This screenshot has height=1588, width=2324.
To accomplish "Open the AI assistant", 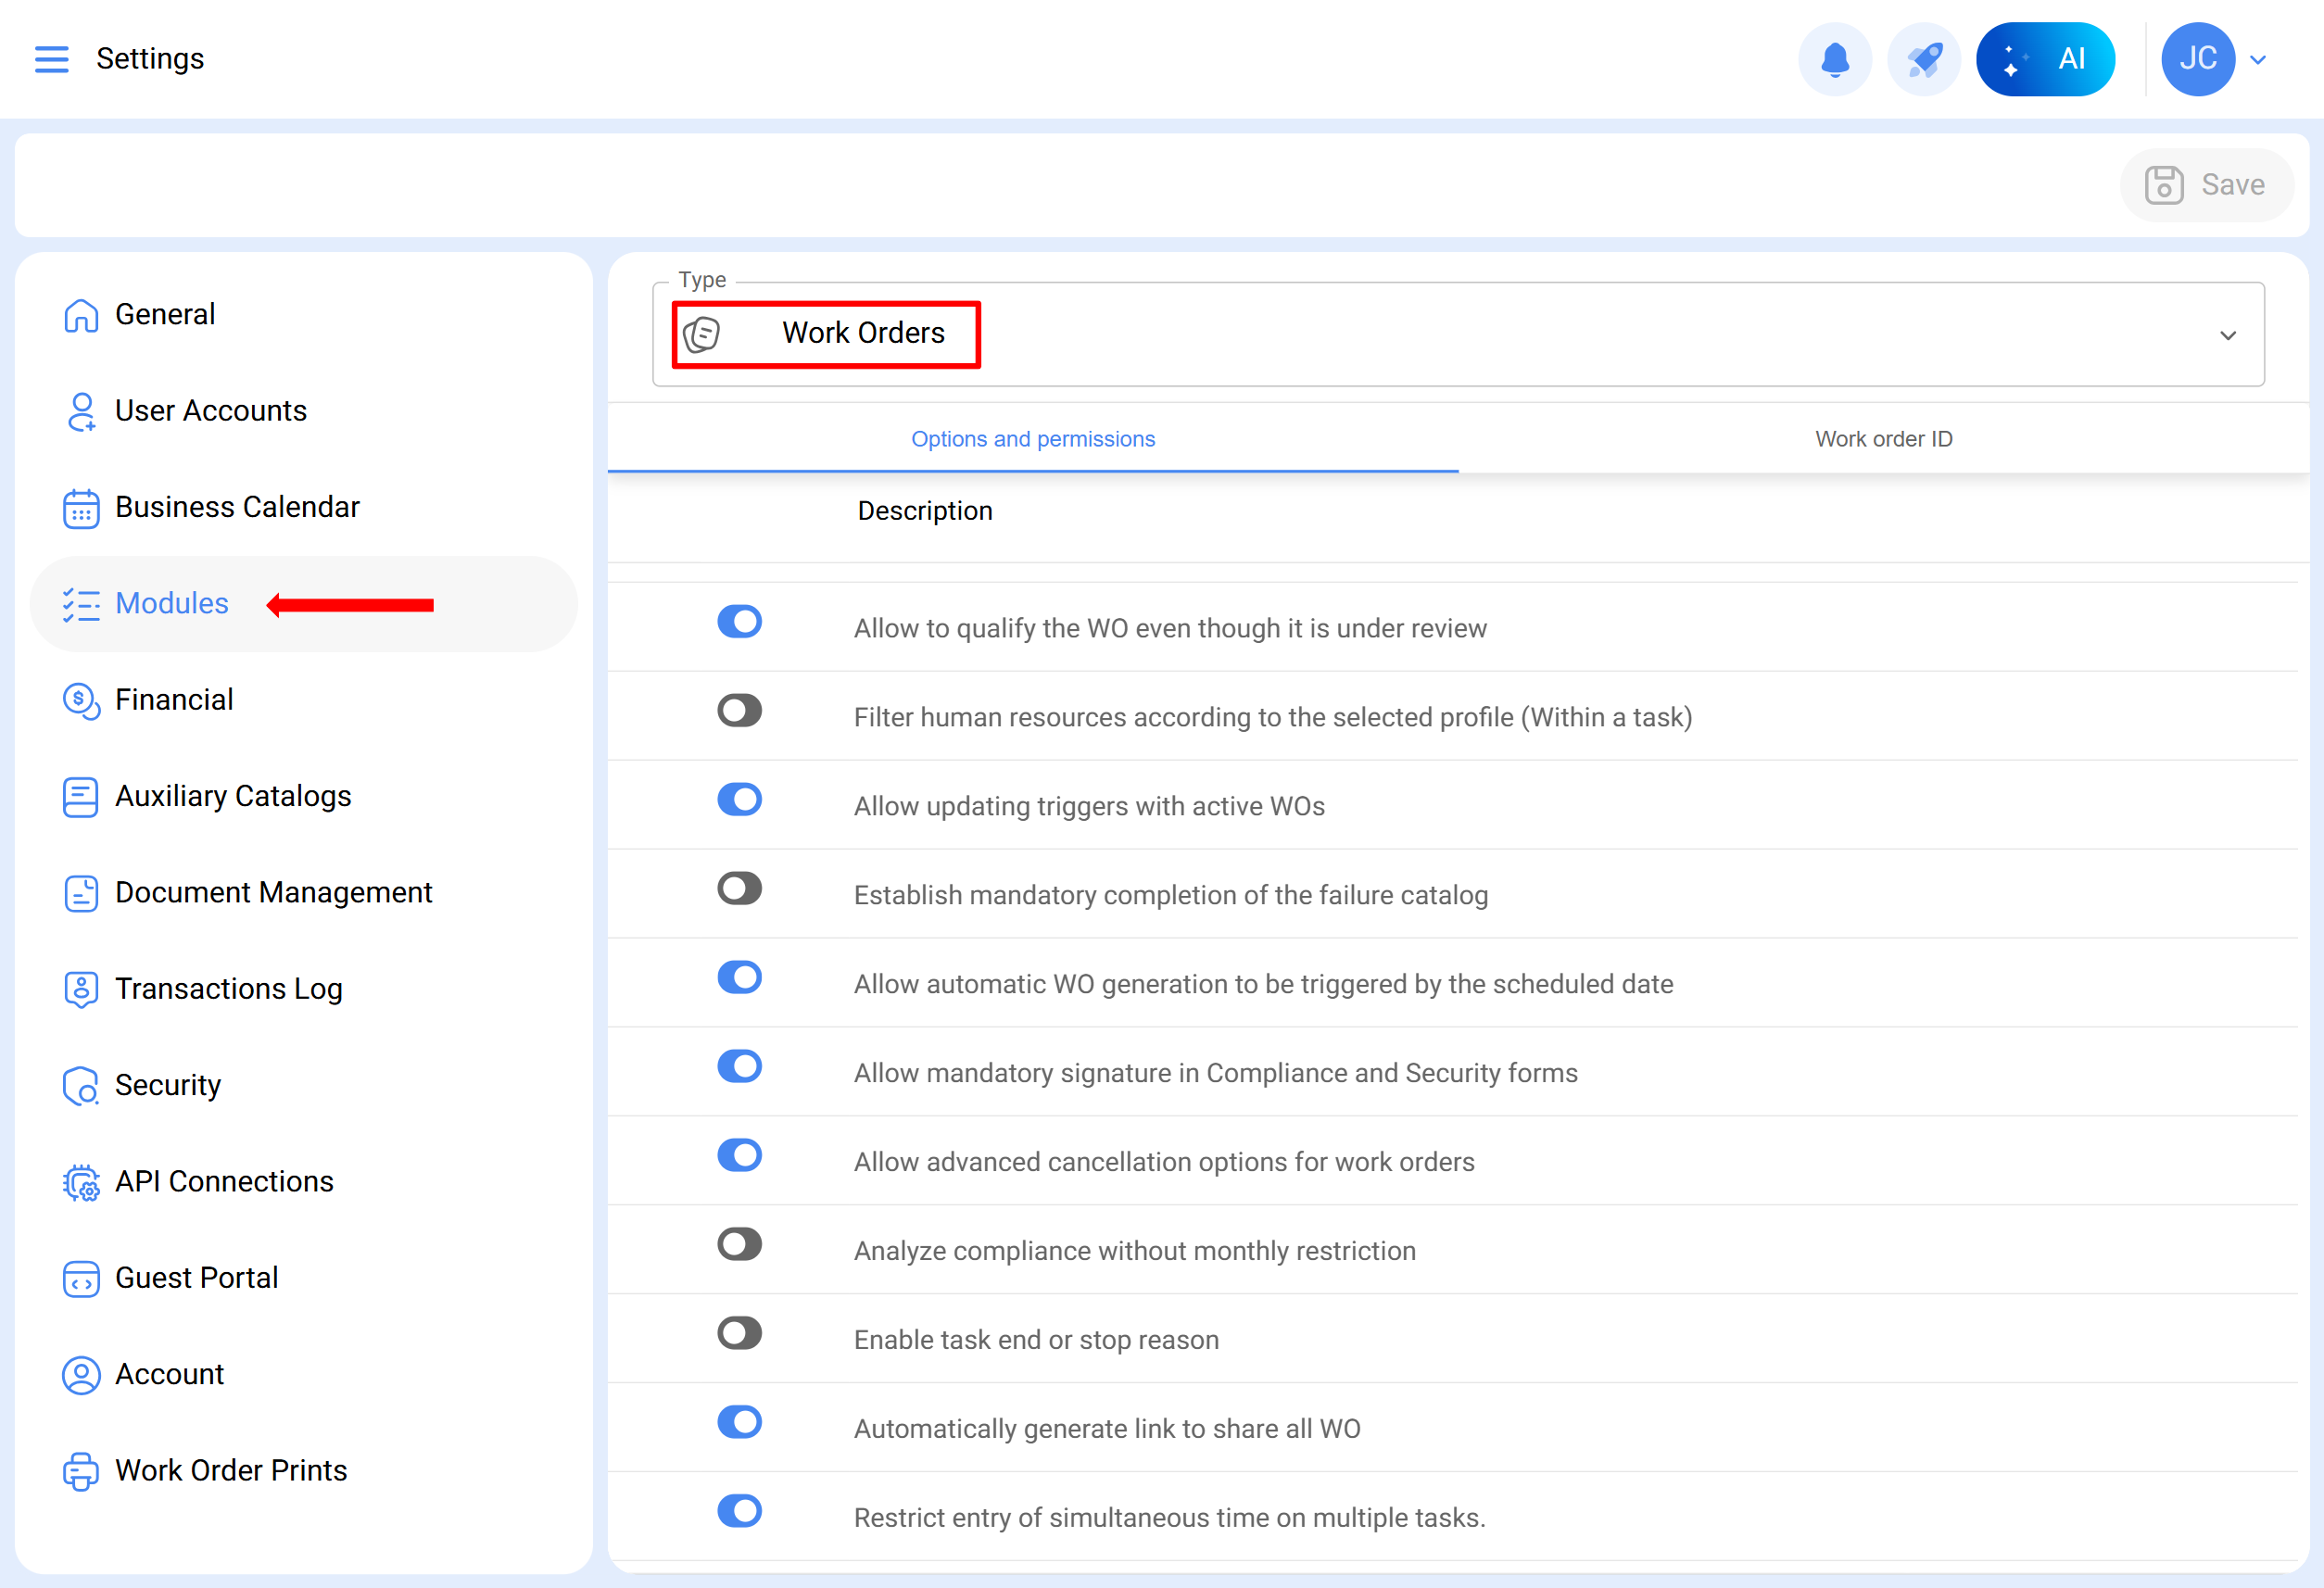I will point(2046,58).
